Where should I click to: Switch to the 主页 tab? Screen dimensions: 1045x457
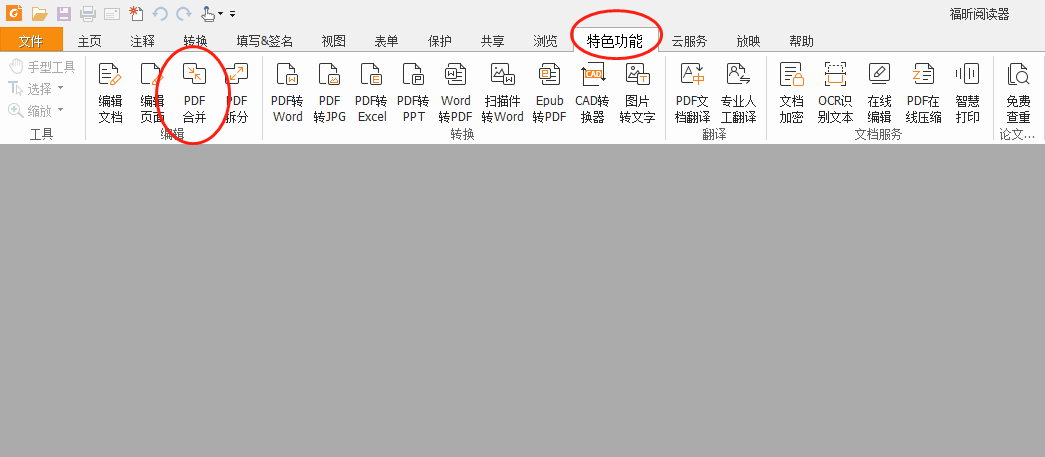click(90, 41)
